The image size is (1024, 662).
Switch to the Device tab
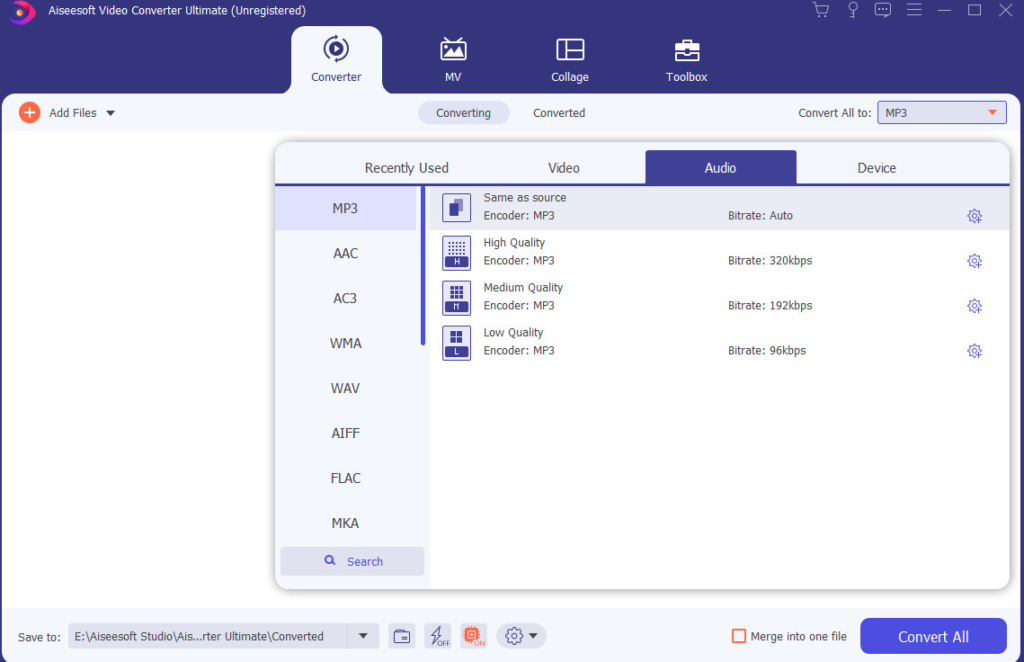click(876, 167)
